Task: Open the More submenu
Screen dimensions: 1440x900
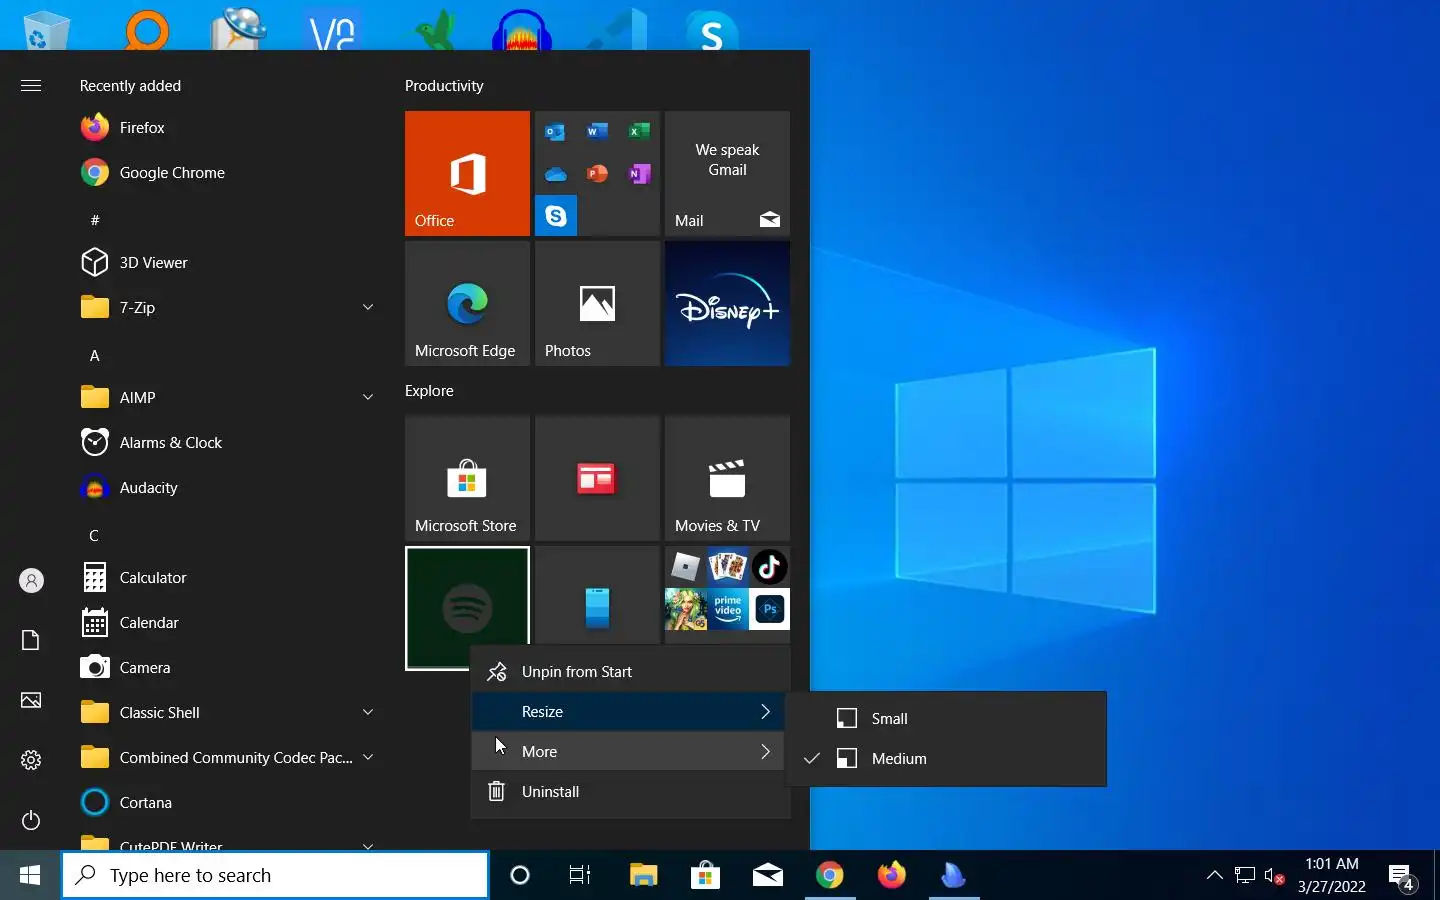Action: [x=630, y=751]
